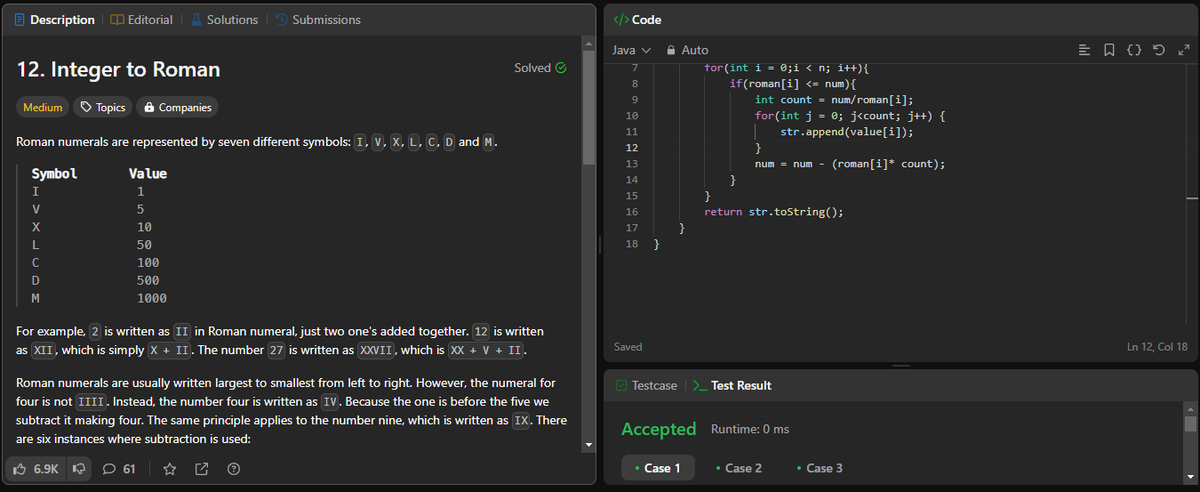The height and width of the screenshot is (492, 1200).
Task: Click the Runtime: 0 ms text
Action: 750,429
